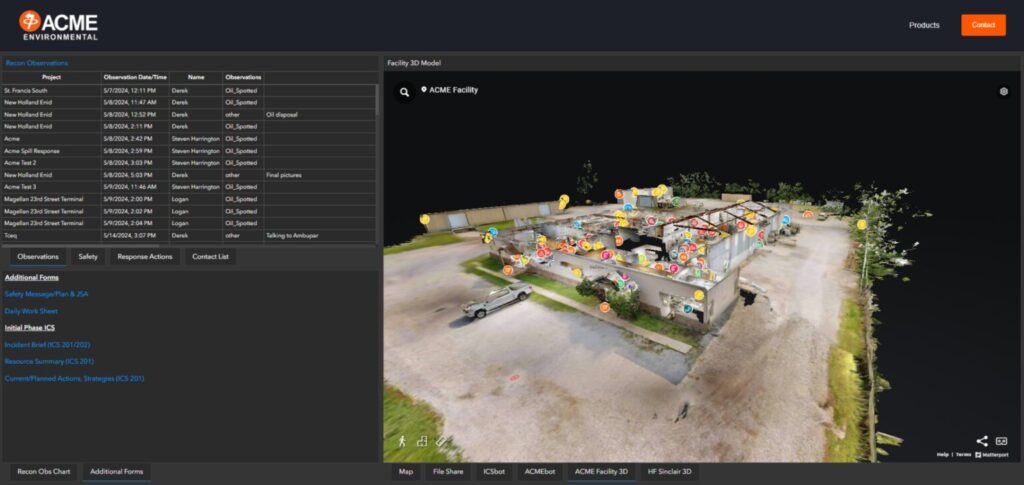The height and width of the screenshot is (485, 1024).
Task: Select the Acme Test 3 project cell
Action: 51,187
